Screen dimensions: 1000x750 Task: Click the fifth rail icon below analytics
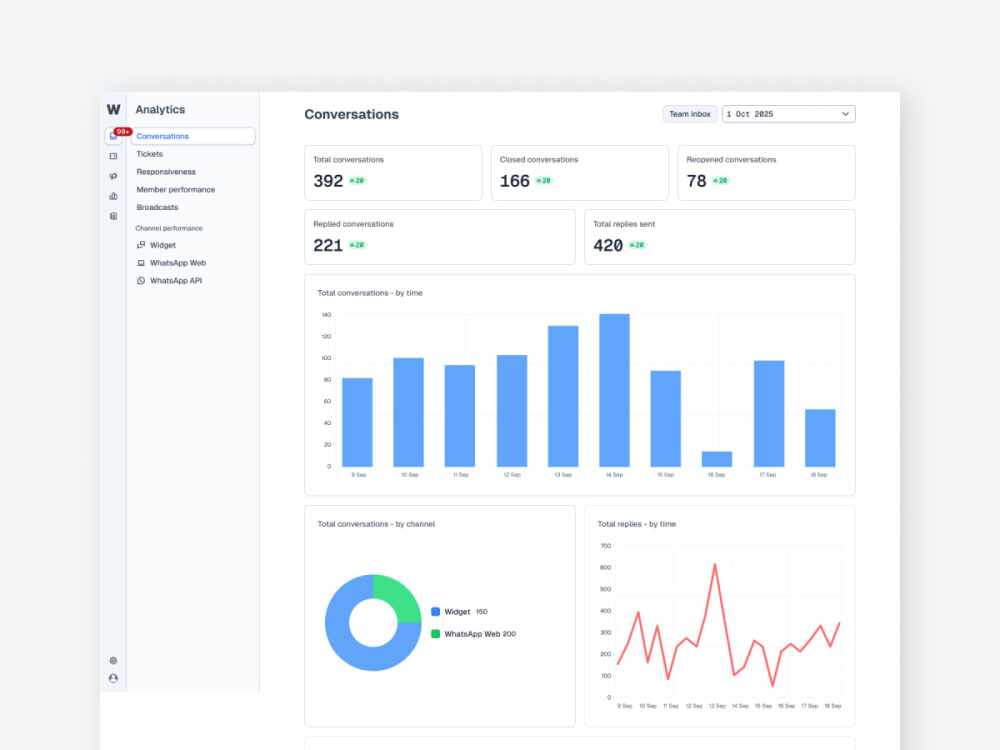113,216
